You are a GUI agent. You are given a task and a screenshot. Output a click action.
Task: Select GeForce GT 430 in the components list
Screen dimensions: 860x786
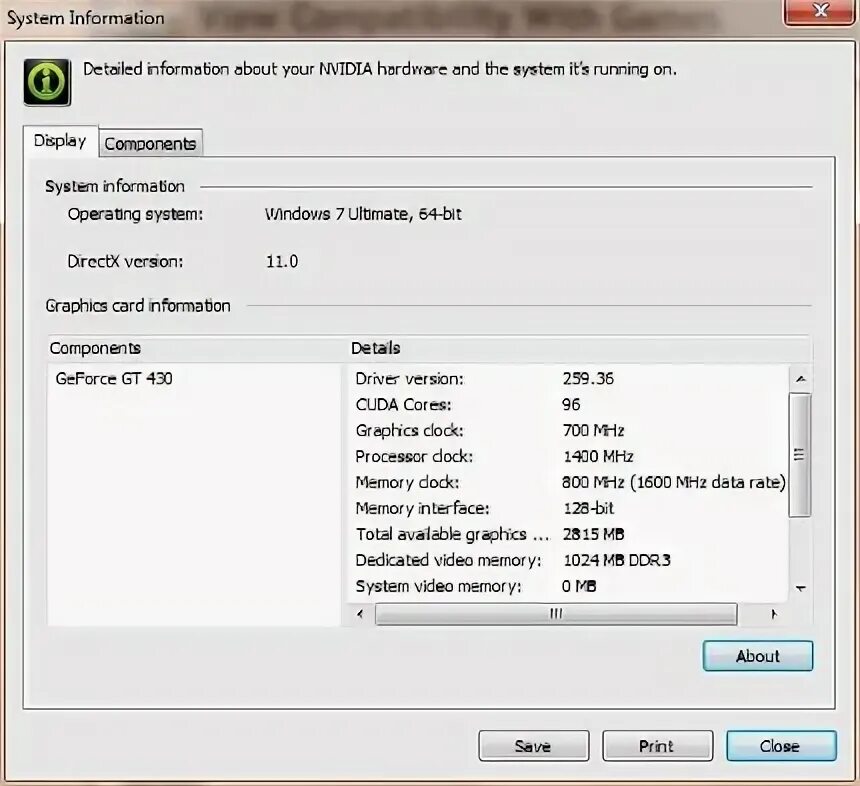coord(114,378)
